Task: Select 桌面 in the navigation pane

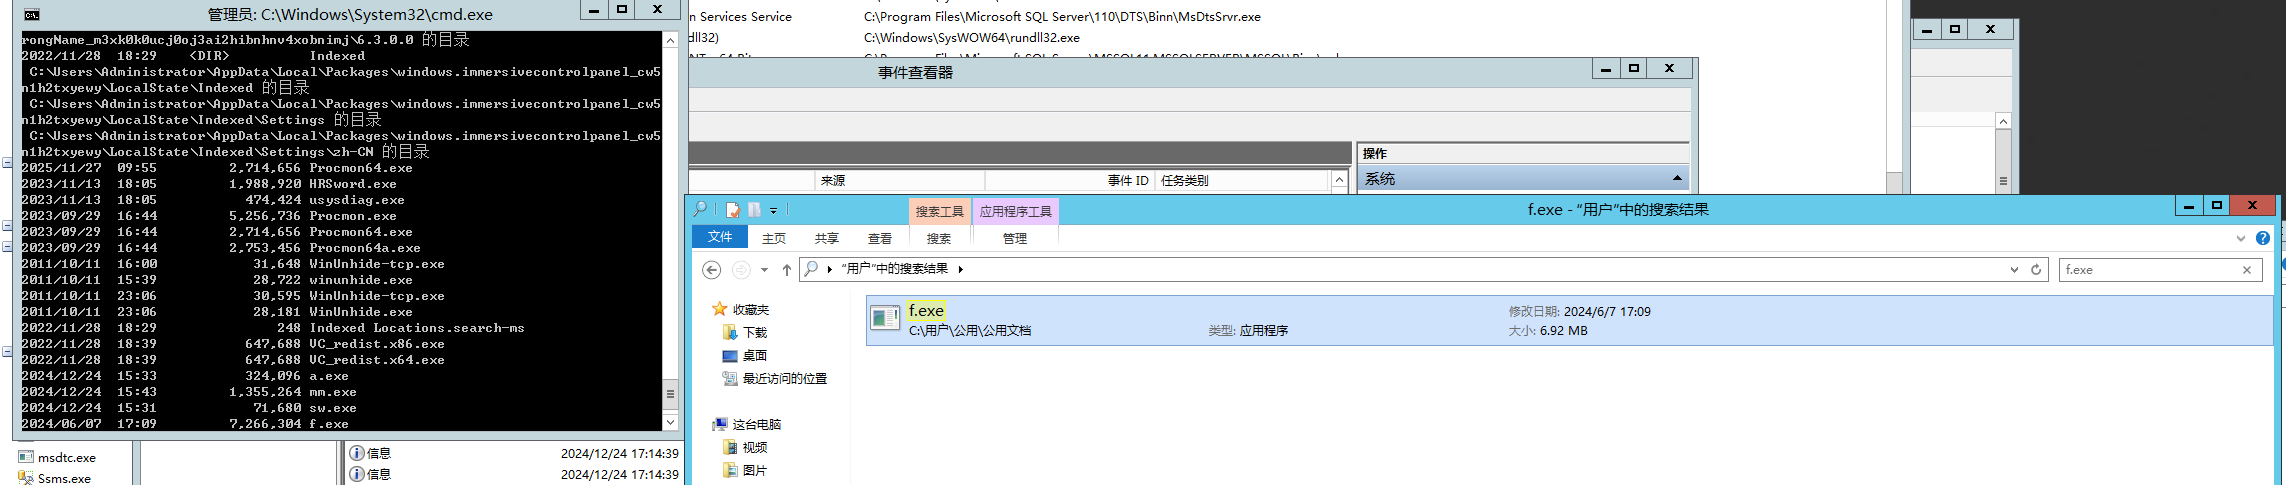Action: click(754, 356)
